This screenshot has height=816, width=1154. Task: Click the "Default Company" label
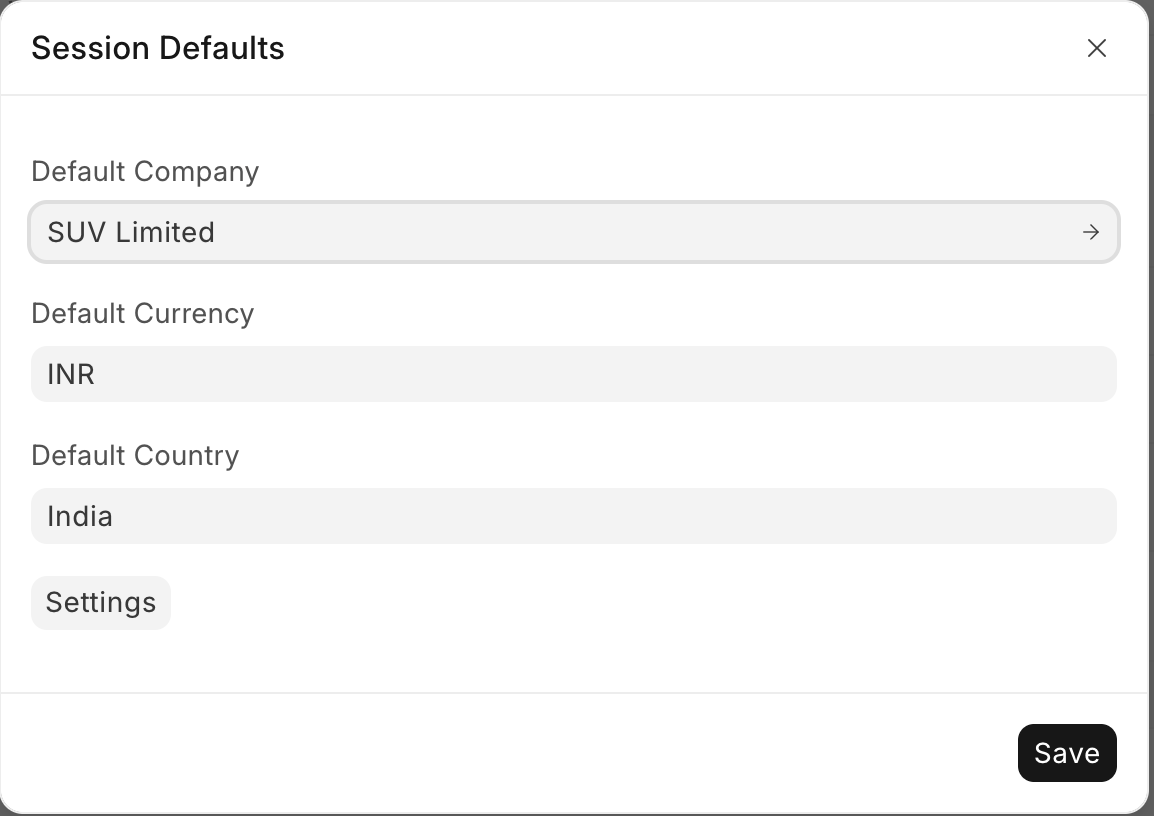pos(145,171)
